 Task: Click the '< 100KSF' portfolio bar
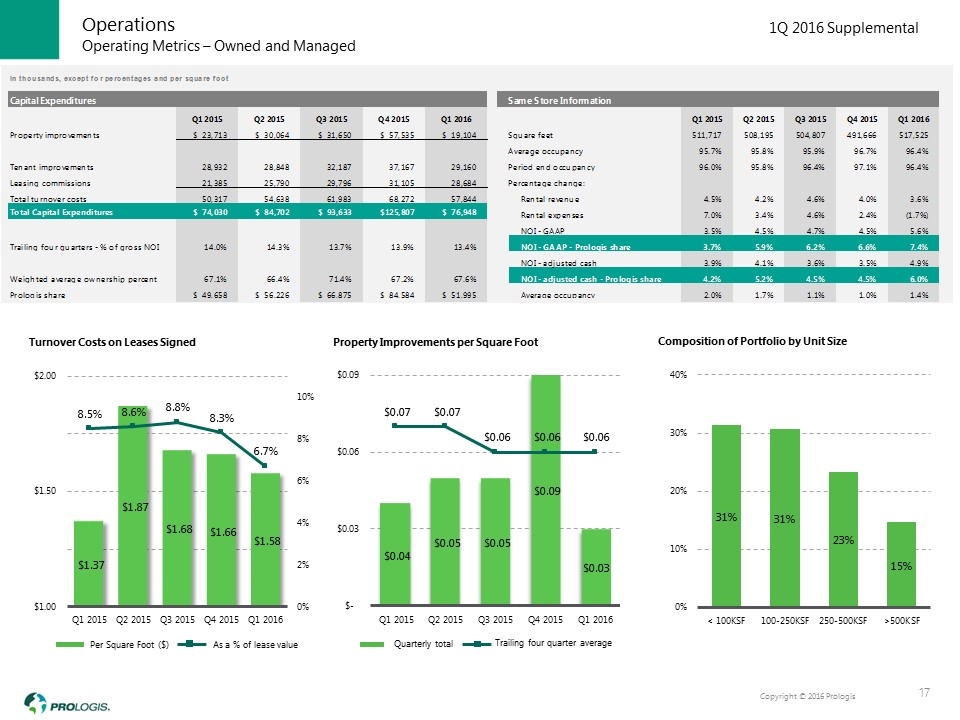point(726,515)
